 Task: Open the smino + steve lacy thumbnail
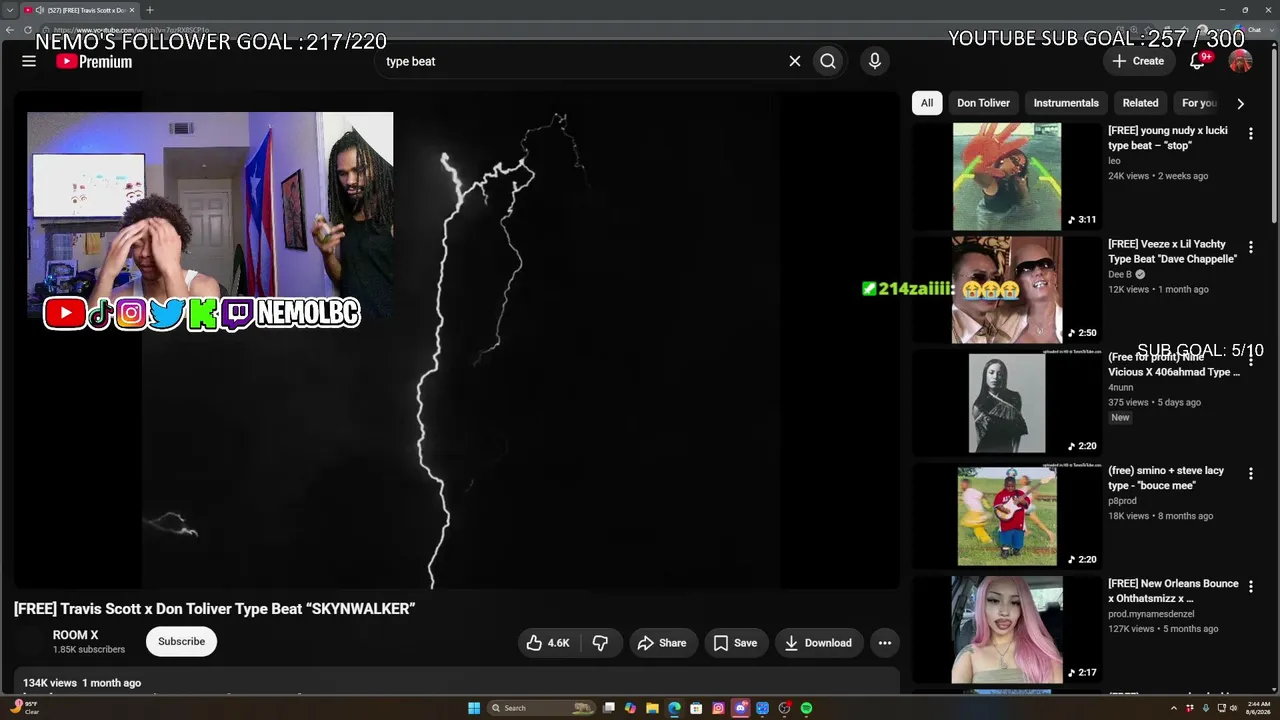click(x=1007, y=516)
